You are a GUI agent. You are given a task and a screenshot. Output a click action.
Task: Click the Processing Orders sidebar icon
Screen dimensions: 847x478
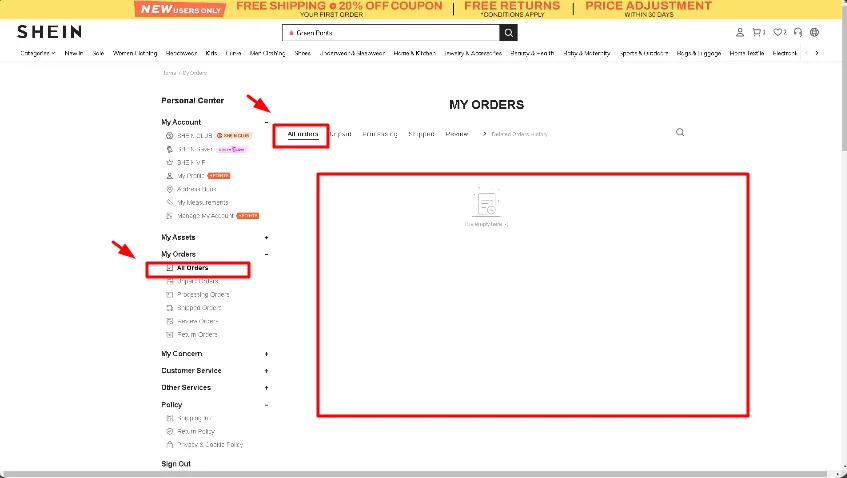169,295
